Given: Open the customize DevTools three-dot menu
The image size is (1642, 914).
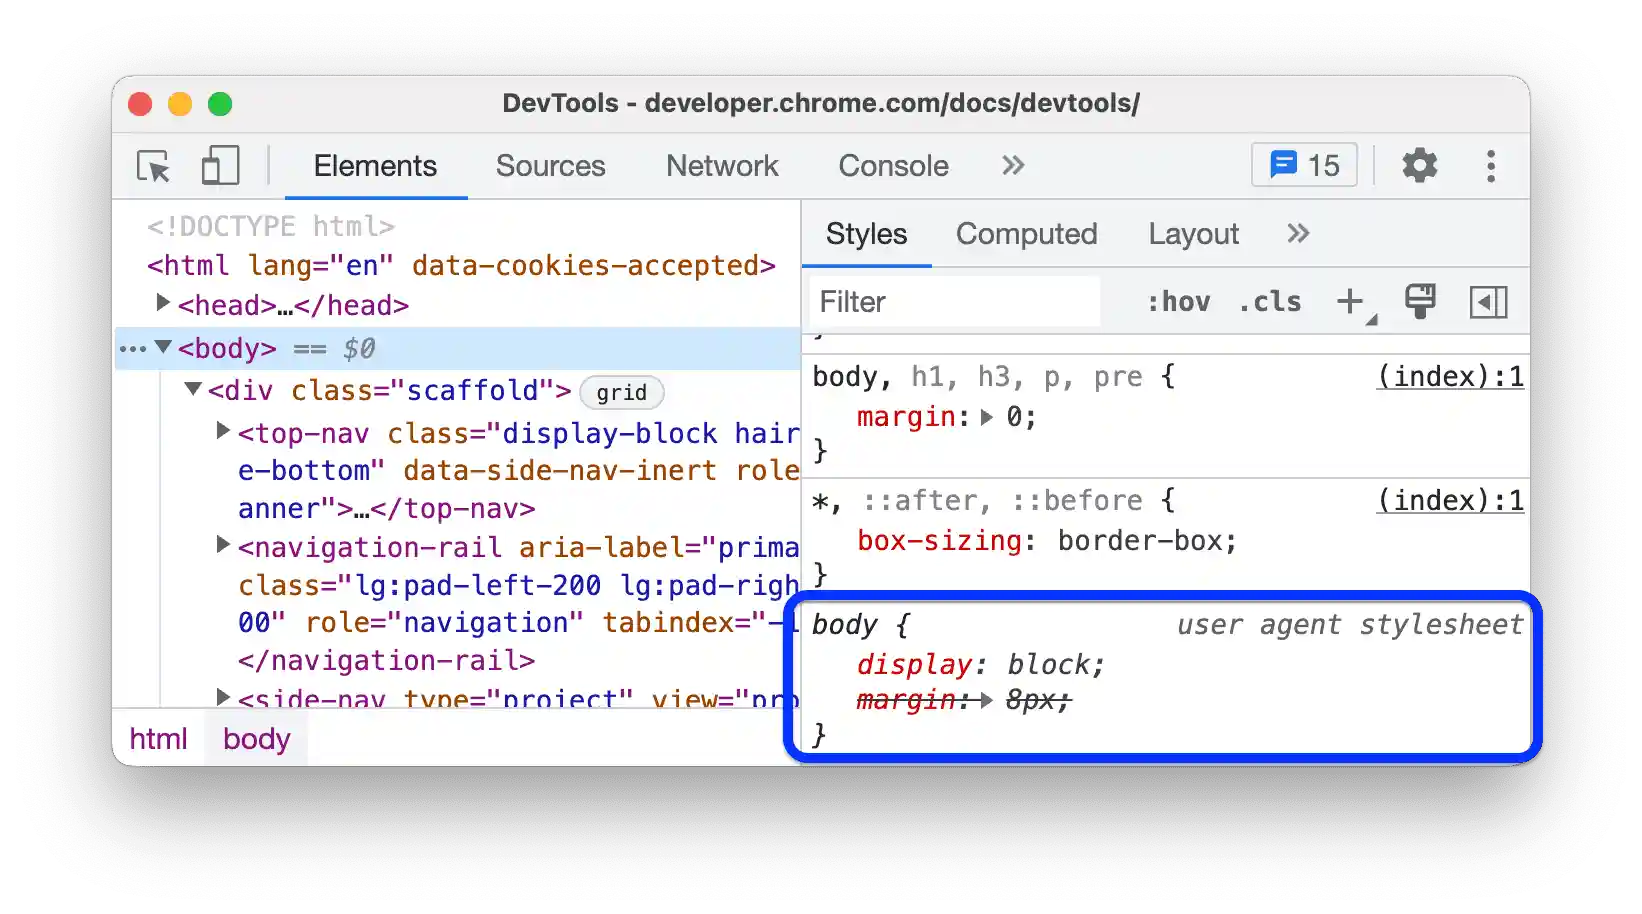Looking at the screenshot, I should [1491, 166].
